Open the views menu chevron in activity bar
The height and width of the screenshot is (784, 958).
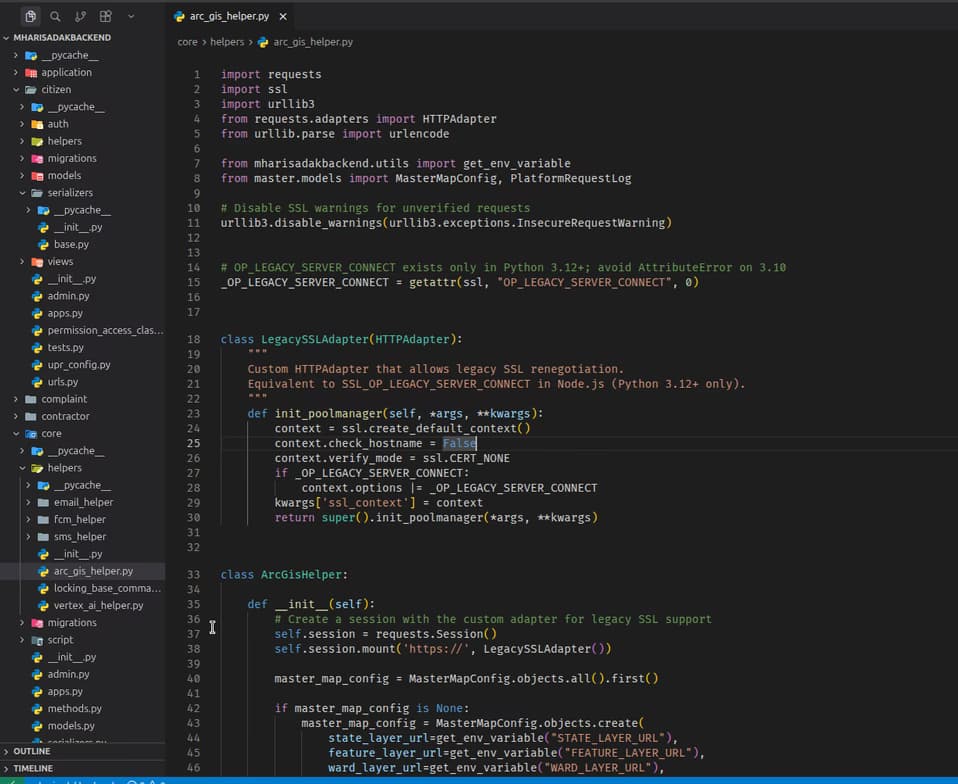point(133,16)
